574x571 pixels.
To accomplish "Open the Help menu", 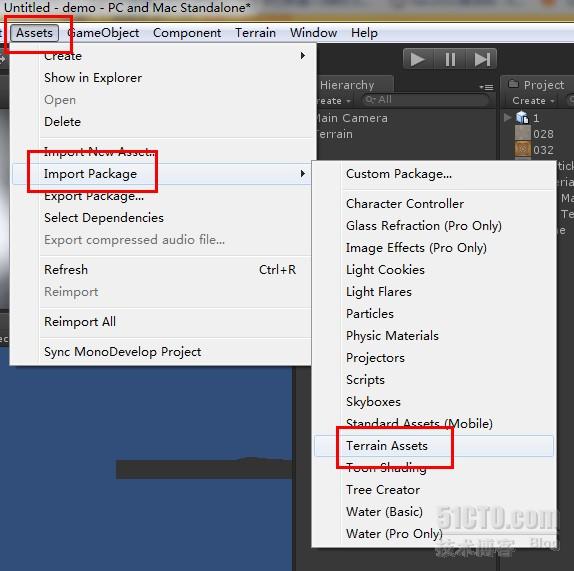I will 364,33.
